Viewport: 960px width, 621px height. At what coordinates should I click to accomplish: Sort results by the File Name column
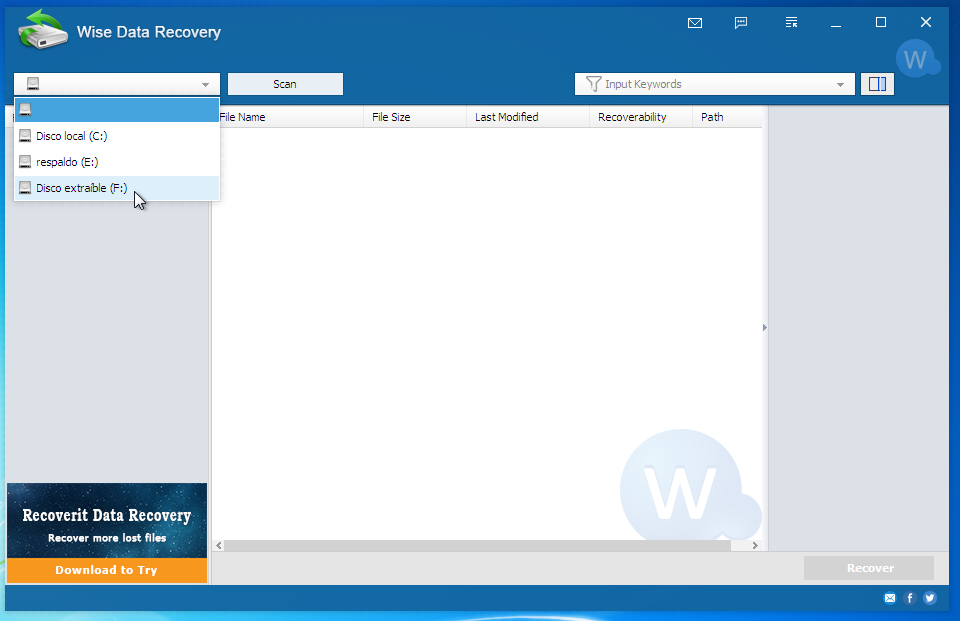[246, 116]
